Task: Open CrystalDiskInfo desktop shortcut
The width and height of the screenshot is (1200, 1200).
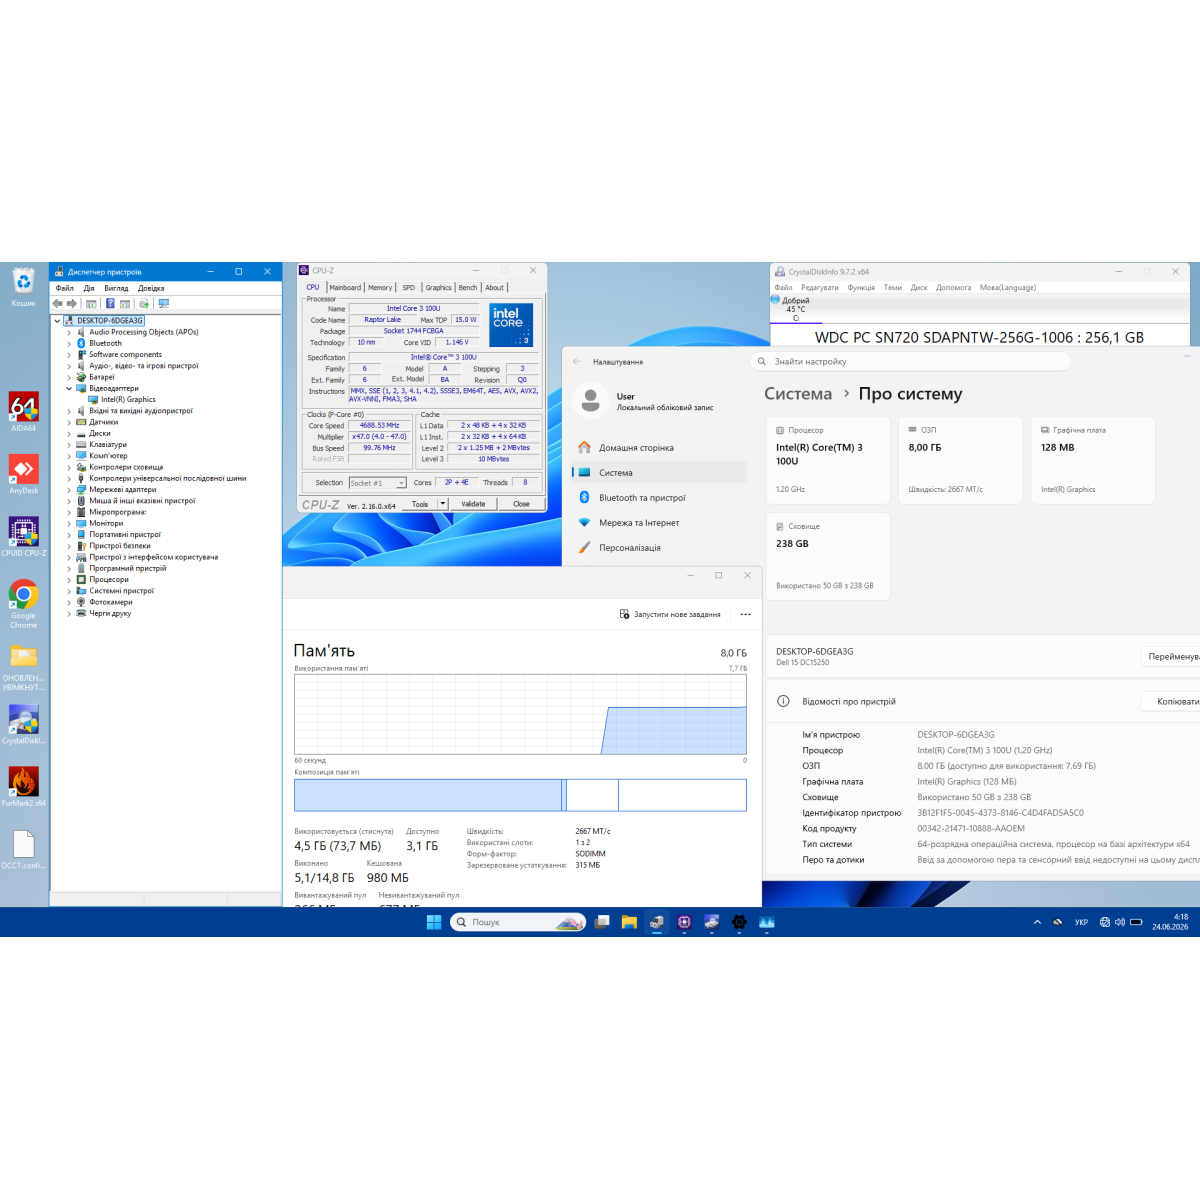Action: [24, 725]
